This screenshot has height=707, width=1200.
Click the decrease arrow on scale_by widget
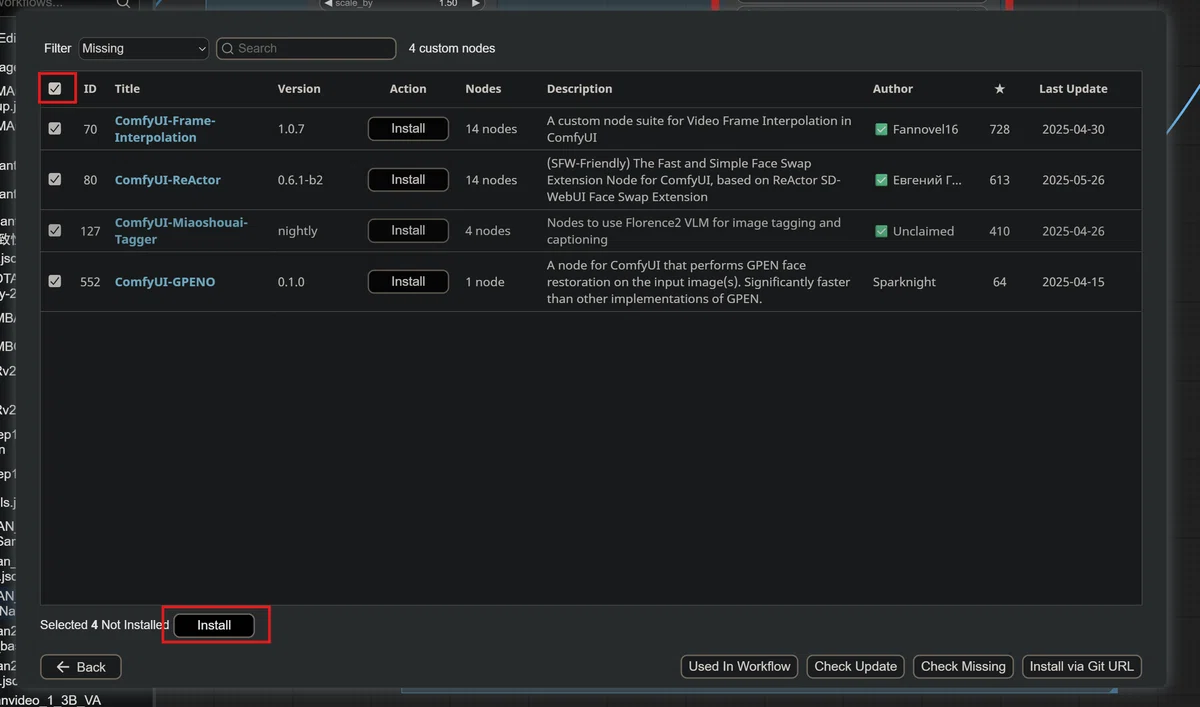click(x=328, y=4)
